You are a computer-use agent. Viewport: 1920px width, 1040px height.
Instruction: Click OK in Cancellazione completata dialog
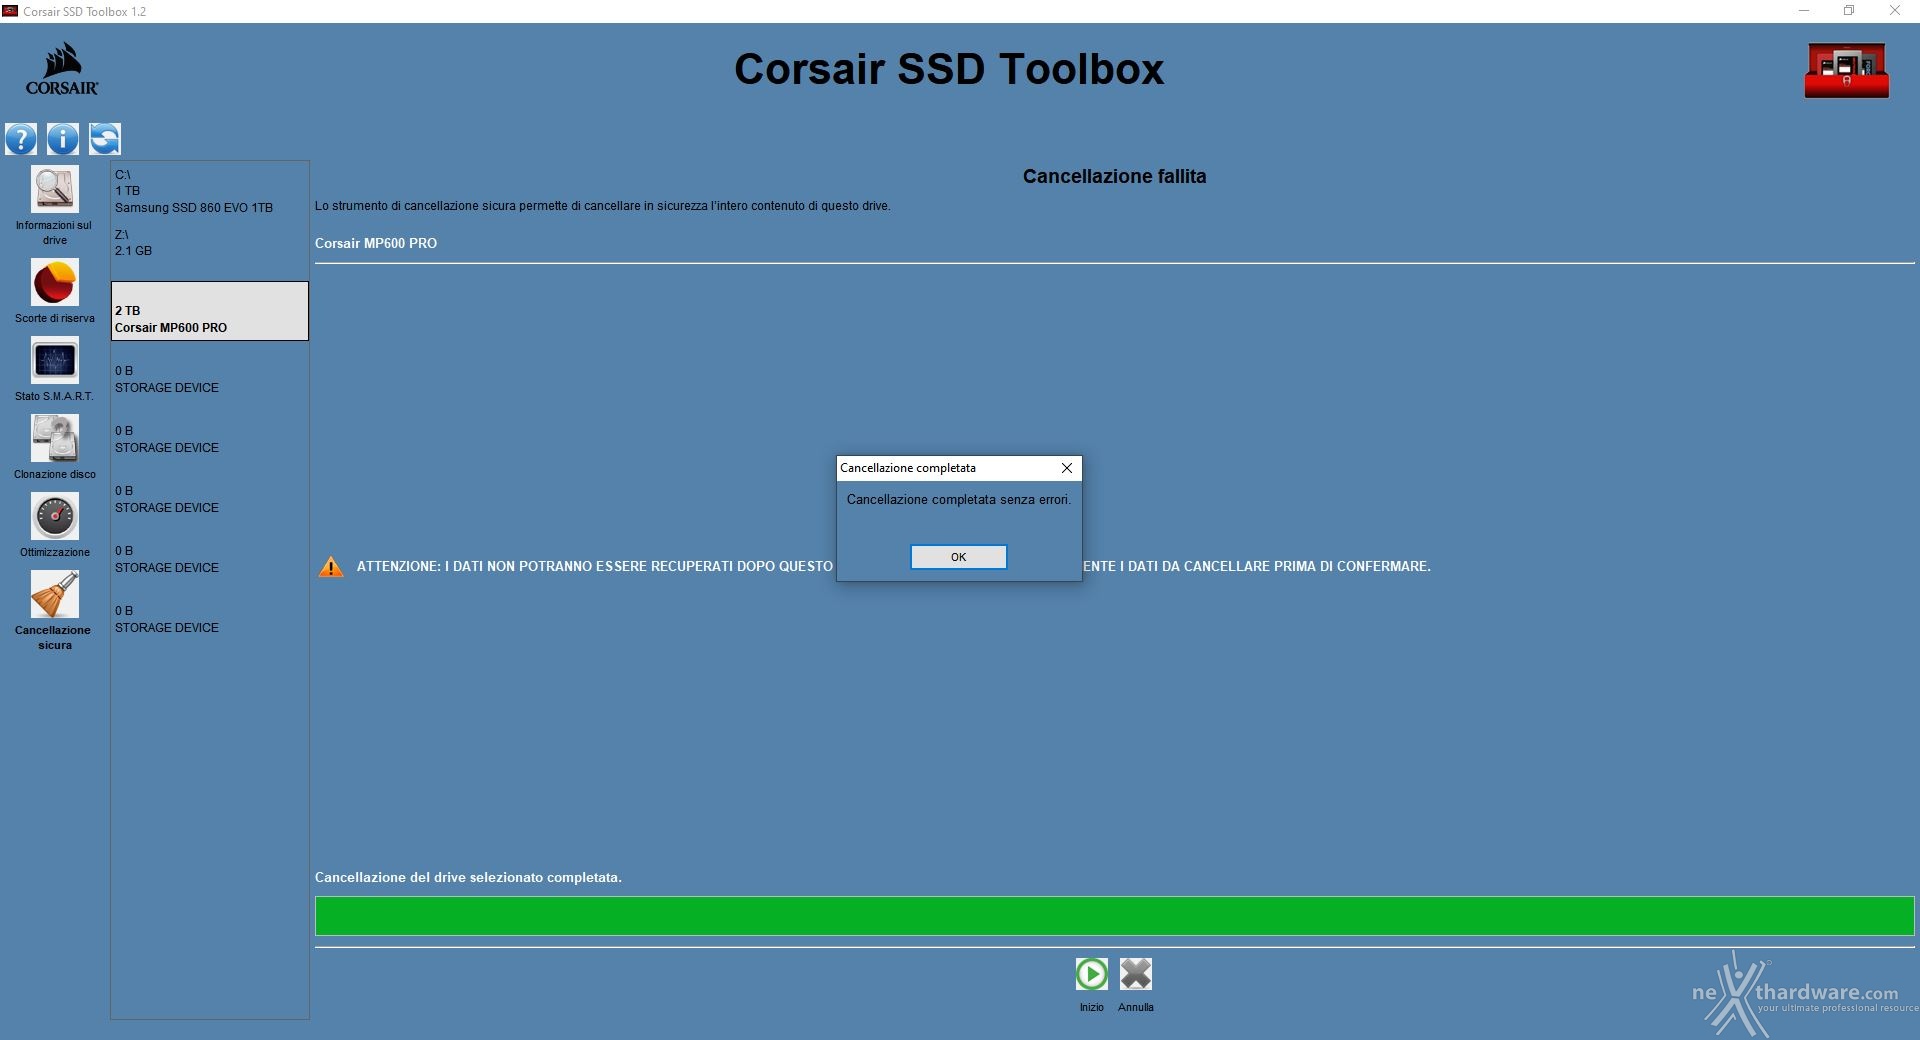point(958,557)
